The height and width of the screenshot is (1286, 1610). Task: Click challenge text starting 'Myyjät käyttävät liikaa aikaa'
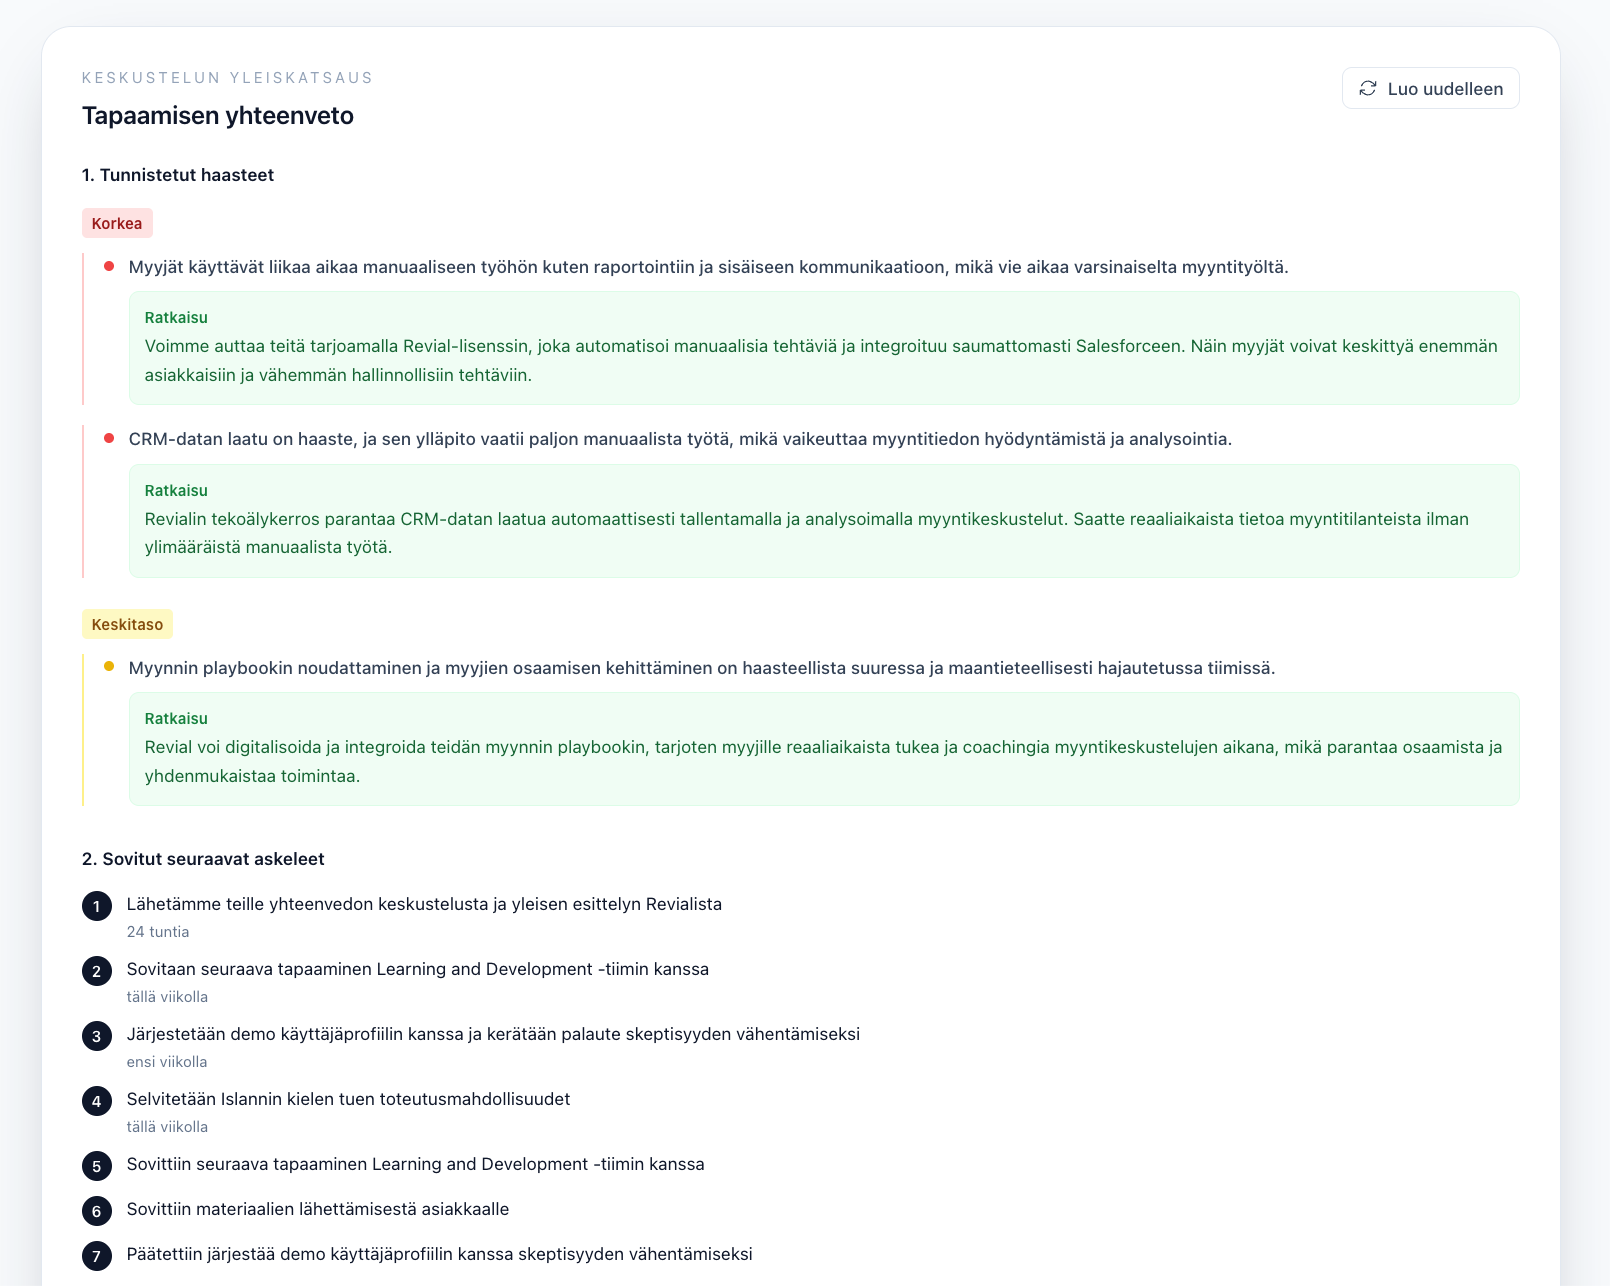coord(709,267)
